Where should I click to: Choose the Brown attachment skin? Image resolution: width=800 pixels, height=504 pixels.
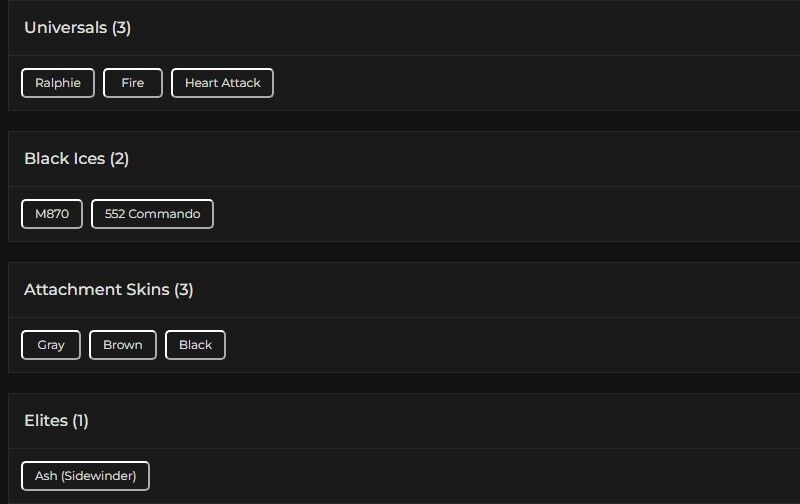(123, 345)
